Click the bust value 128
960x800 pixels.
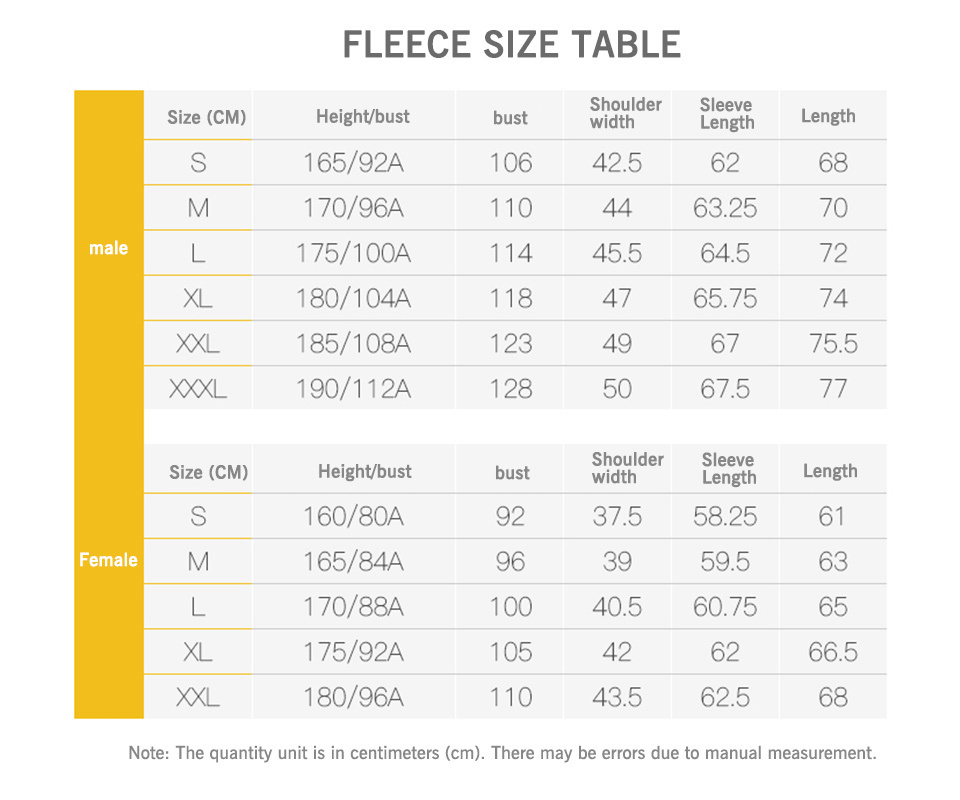510,389
